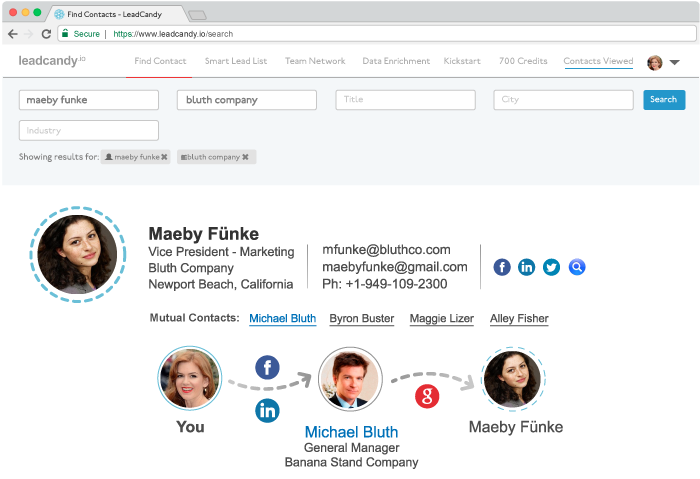Click Maeby Fünke's small photo in the path
The image size is (700, 479).
[512, 378]
